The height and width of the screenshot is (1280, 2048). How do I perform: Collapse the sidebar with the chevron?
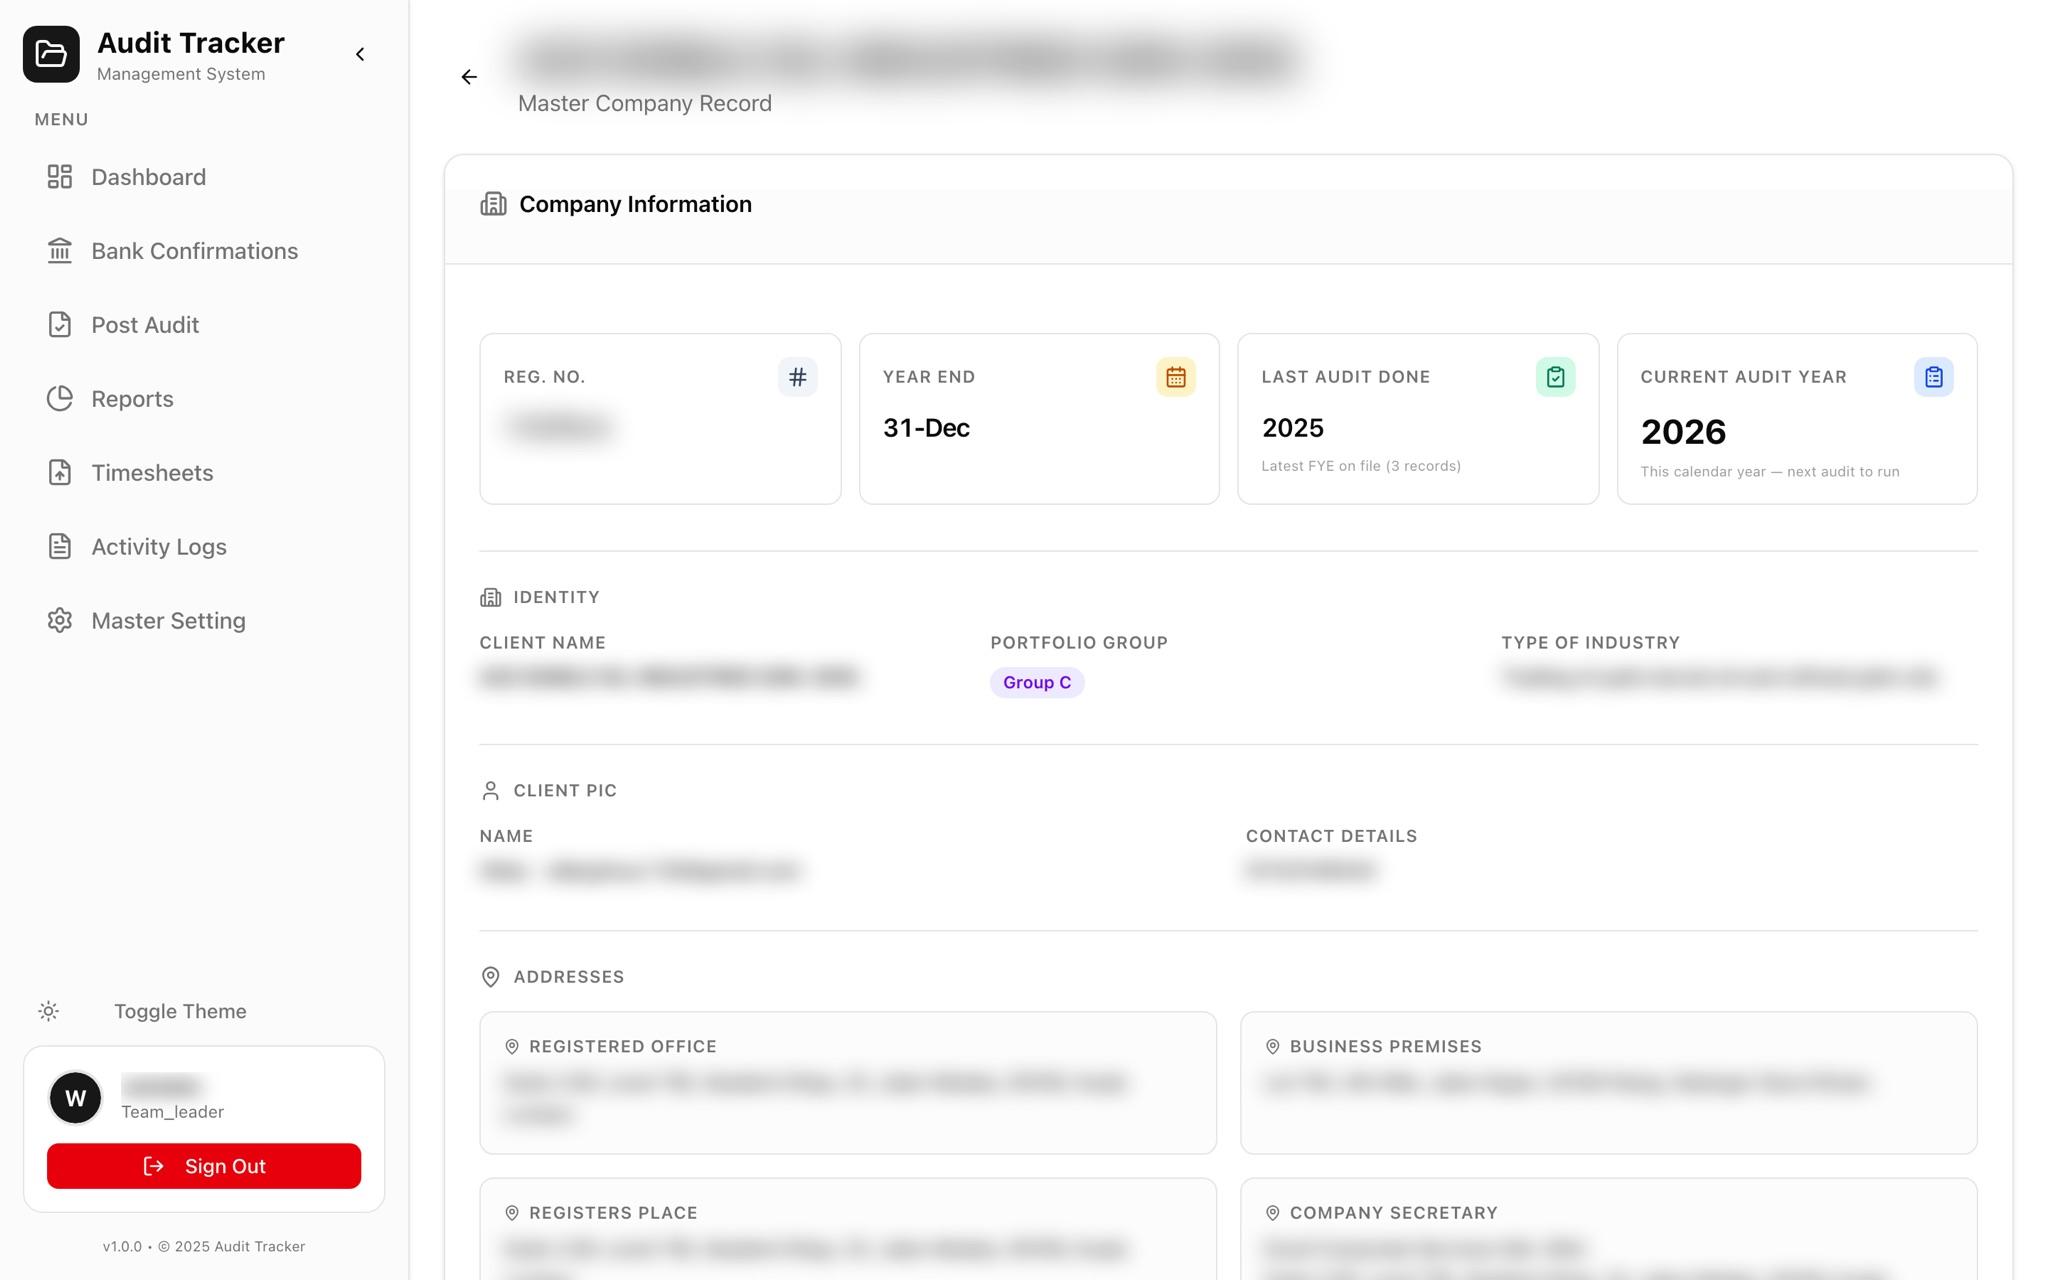(x=360, y=54)
